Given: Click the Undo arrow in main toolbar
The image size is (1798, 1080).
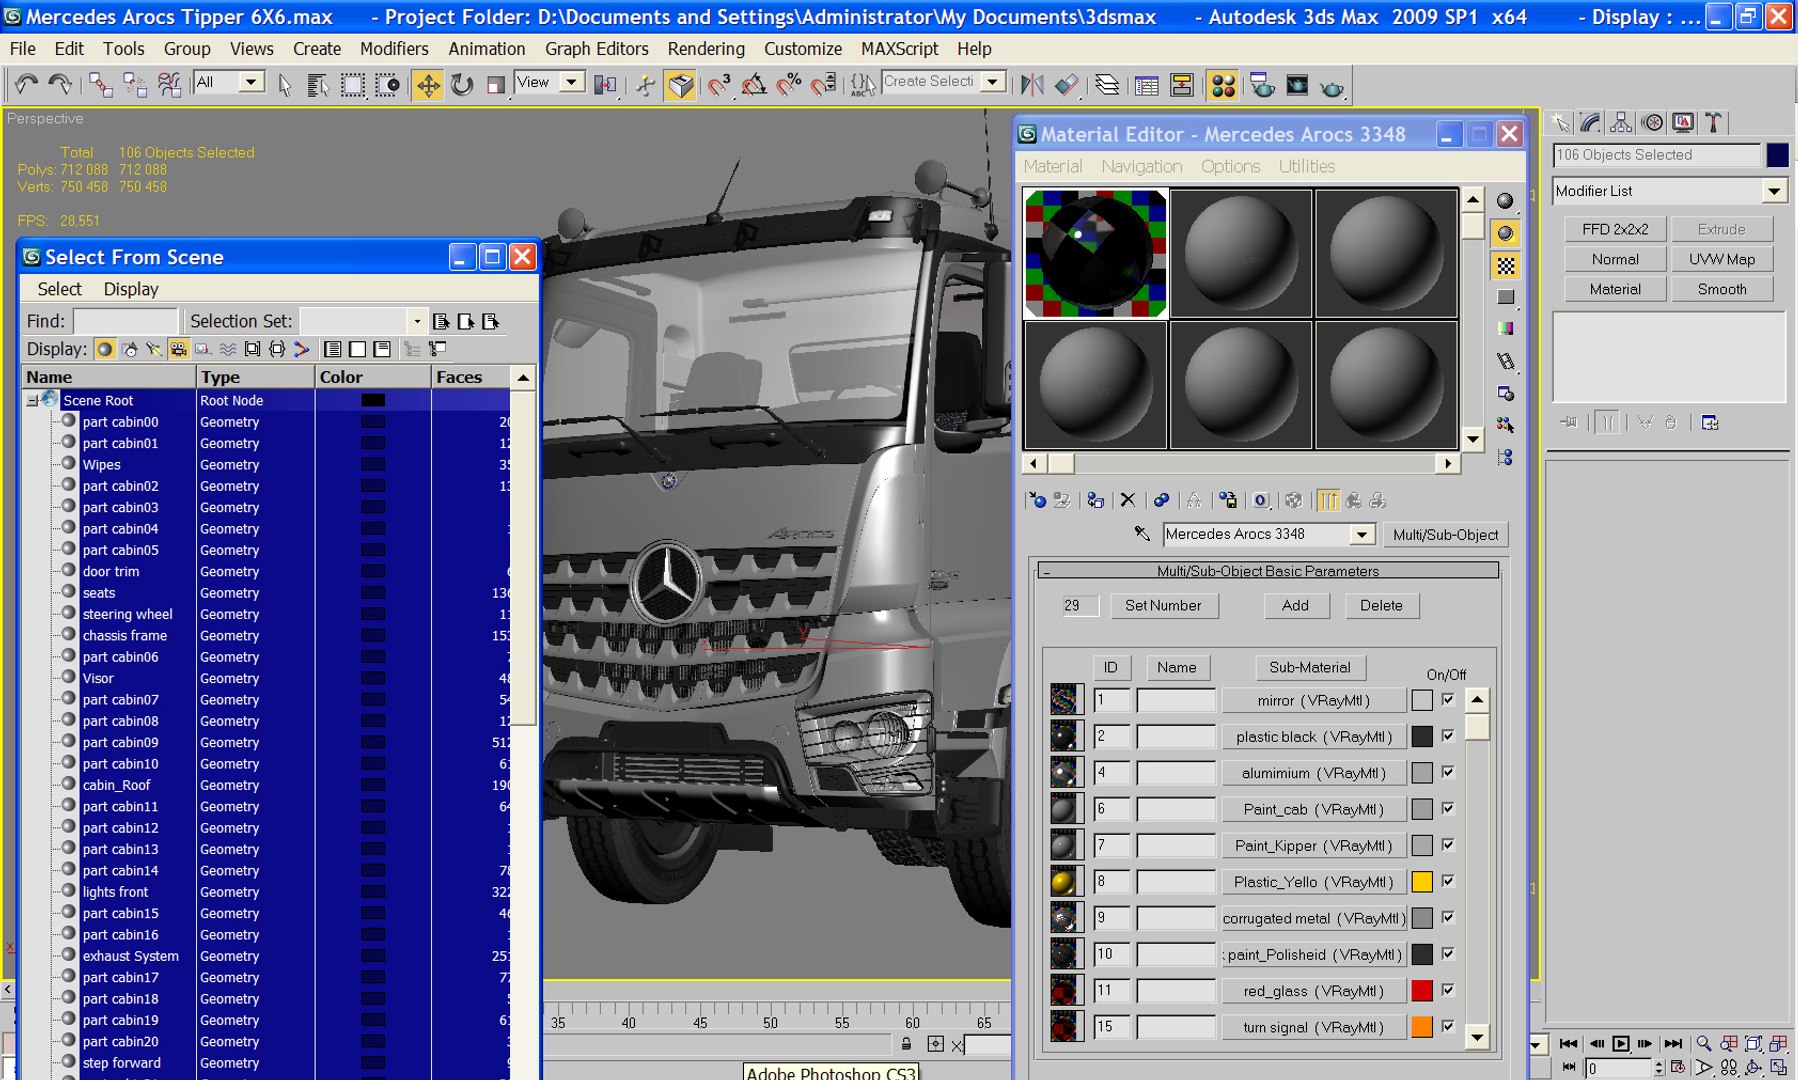Looking at the screenshot, I should click(27, 85).
